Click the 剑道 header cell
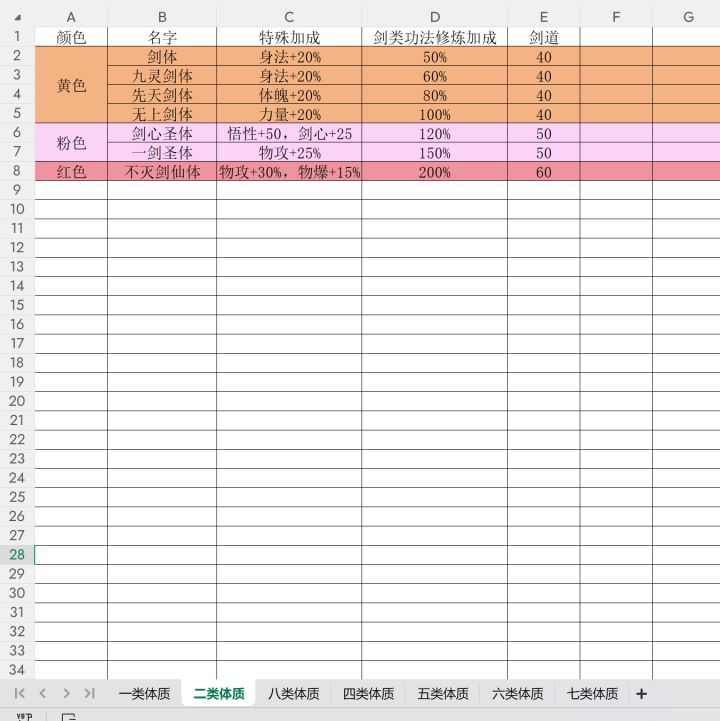This screenshot has height=721, width=720. (543, 37)
